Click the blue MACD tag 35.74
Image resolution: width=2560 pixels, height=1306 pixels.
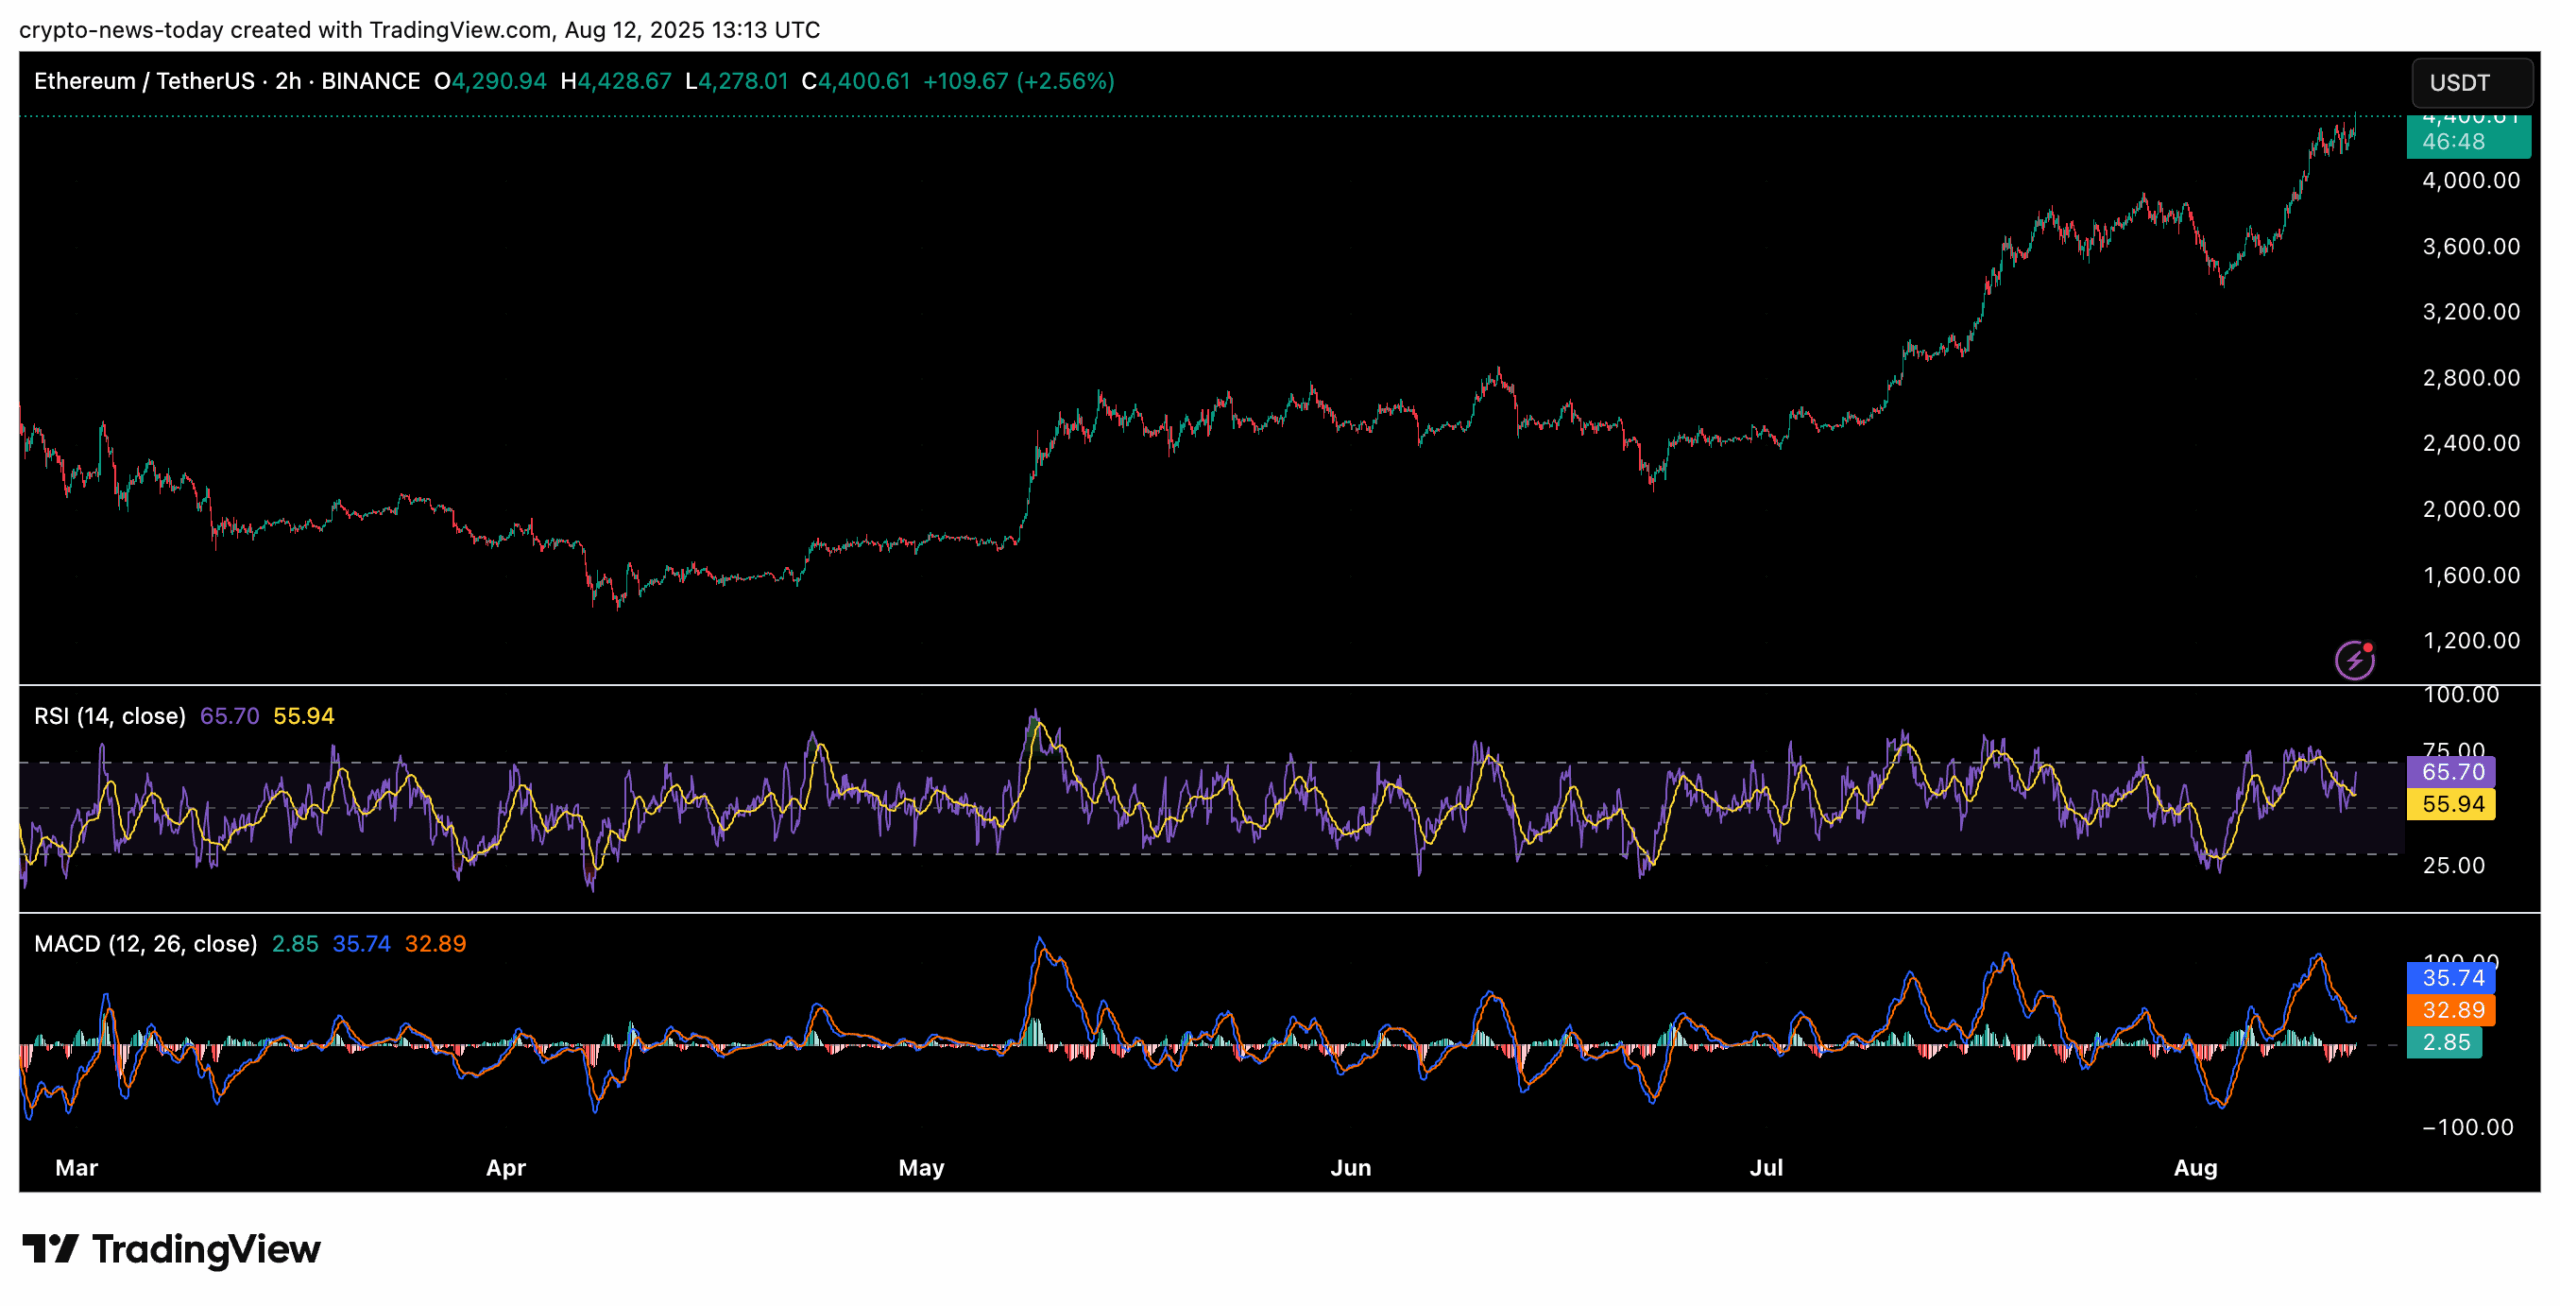(x=2452, y=978)
